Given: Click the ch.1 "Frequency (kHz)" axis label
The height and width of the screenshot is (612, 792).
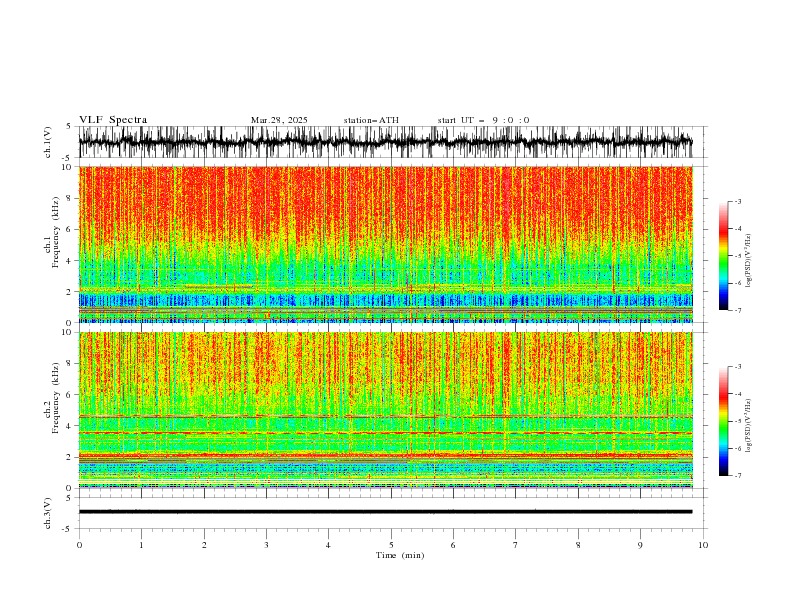Looking at the screenshot, I should [x=56, y=232].
